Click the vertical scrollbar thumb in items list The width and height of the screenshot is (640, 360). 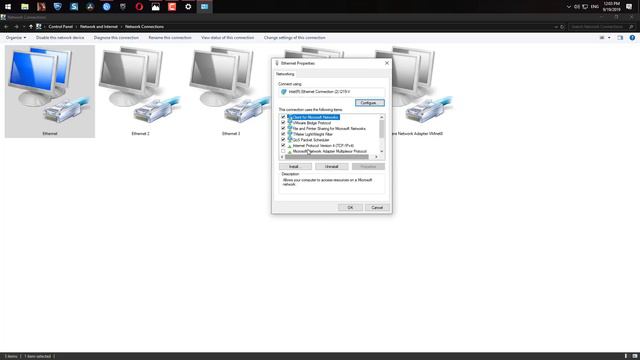click(382, 129)
